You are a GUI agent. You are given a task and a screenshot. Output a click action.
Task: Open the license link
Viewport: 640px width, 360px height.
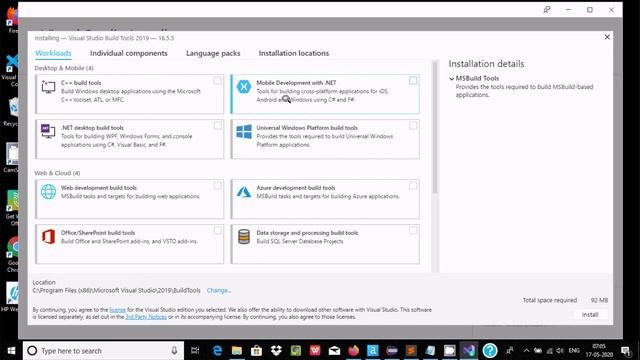(x=118, y=310)
